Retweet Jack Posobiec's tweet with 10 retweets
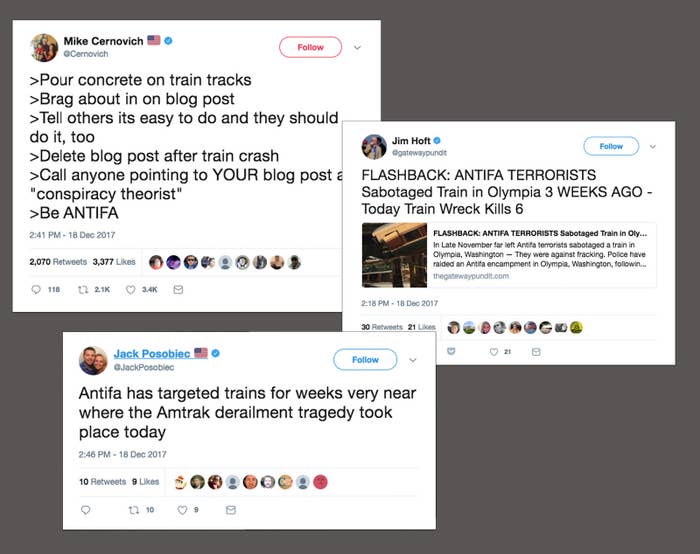700x554 pixels. coord(134,510)
